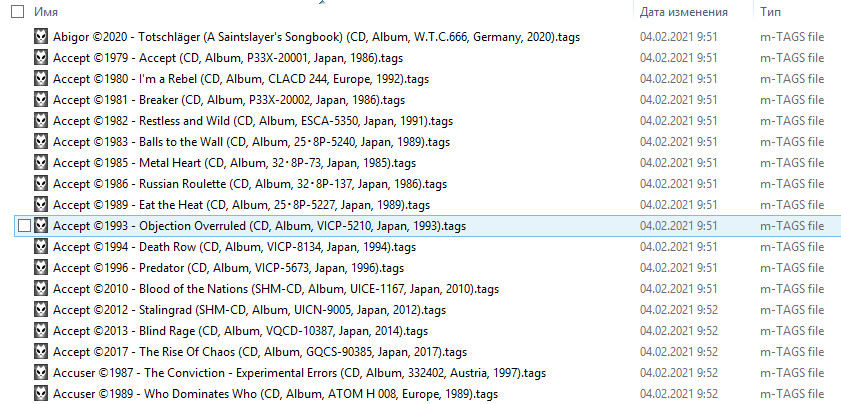Screen dimensions: 841x404
Task: Click the date of Death Row row
Action: [678, 247]
